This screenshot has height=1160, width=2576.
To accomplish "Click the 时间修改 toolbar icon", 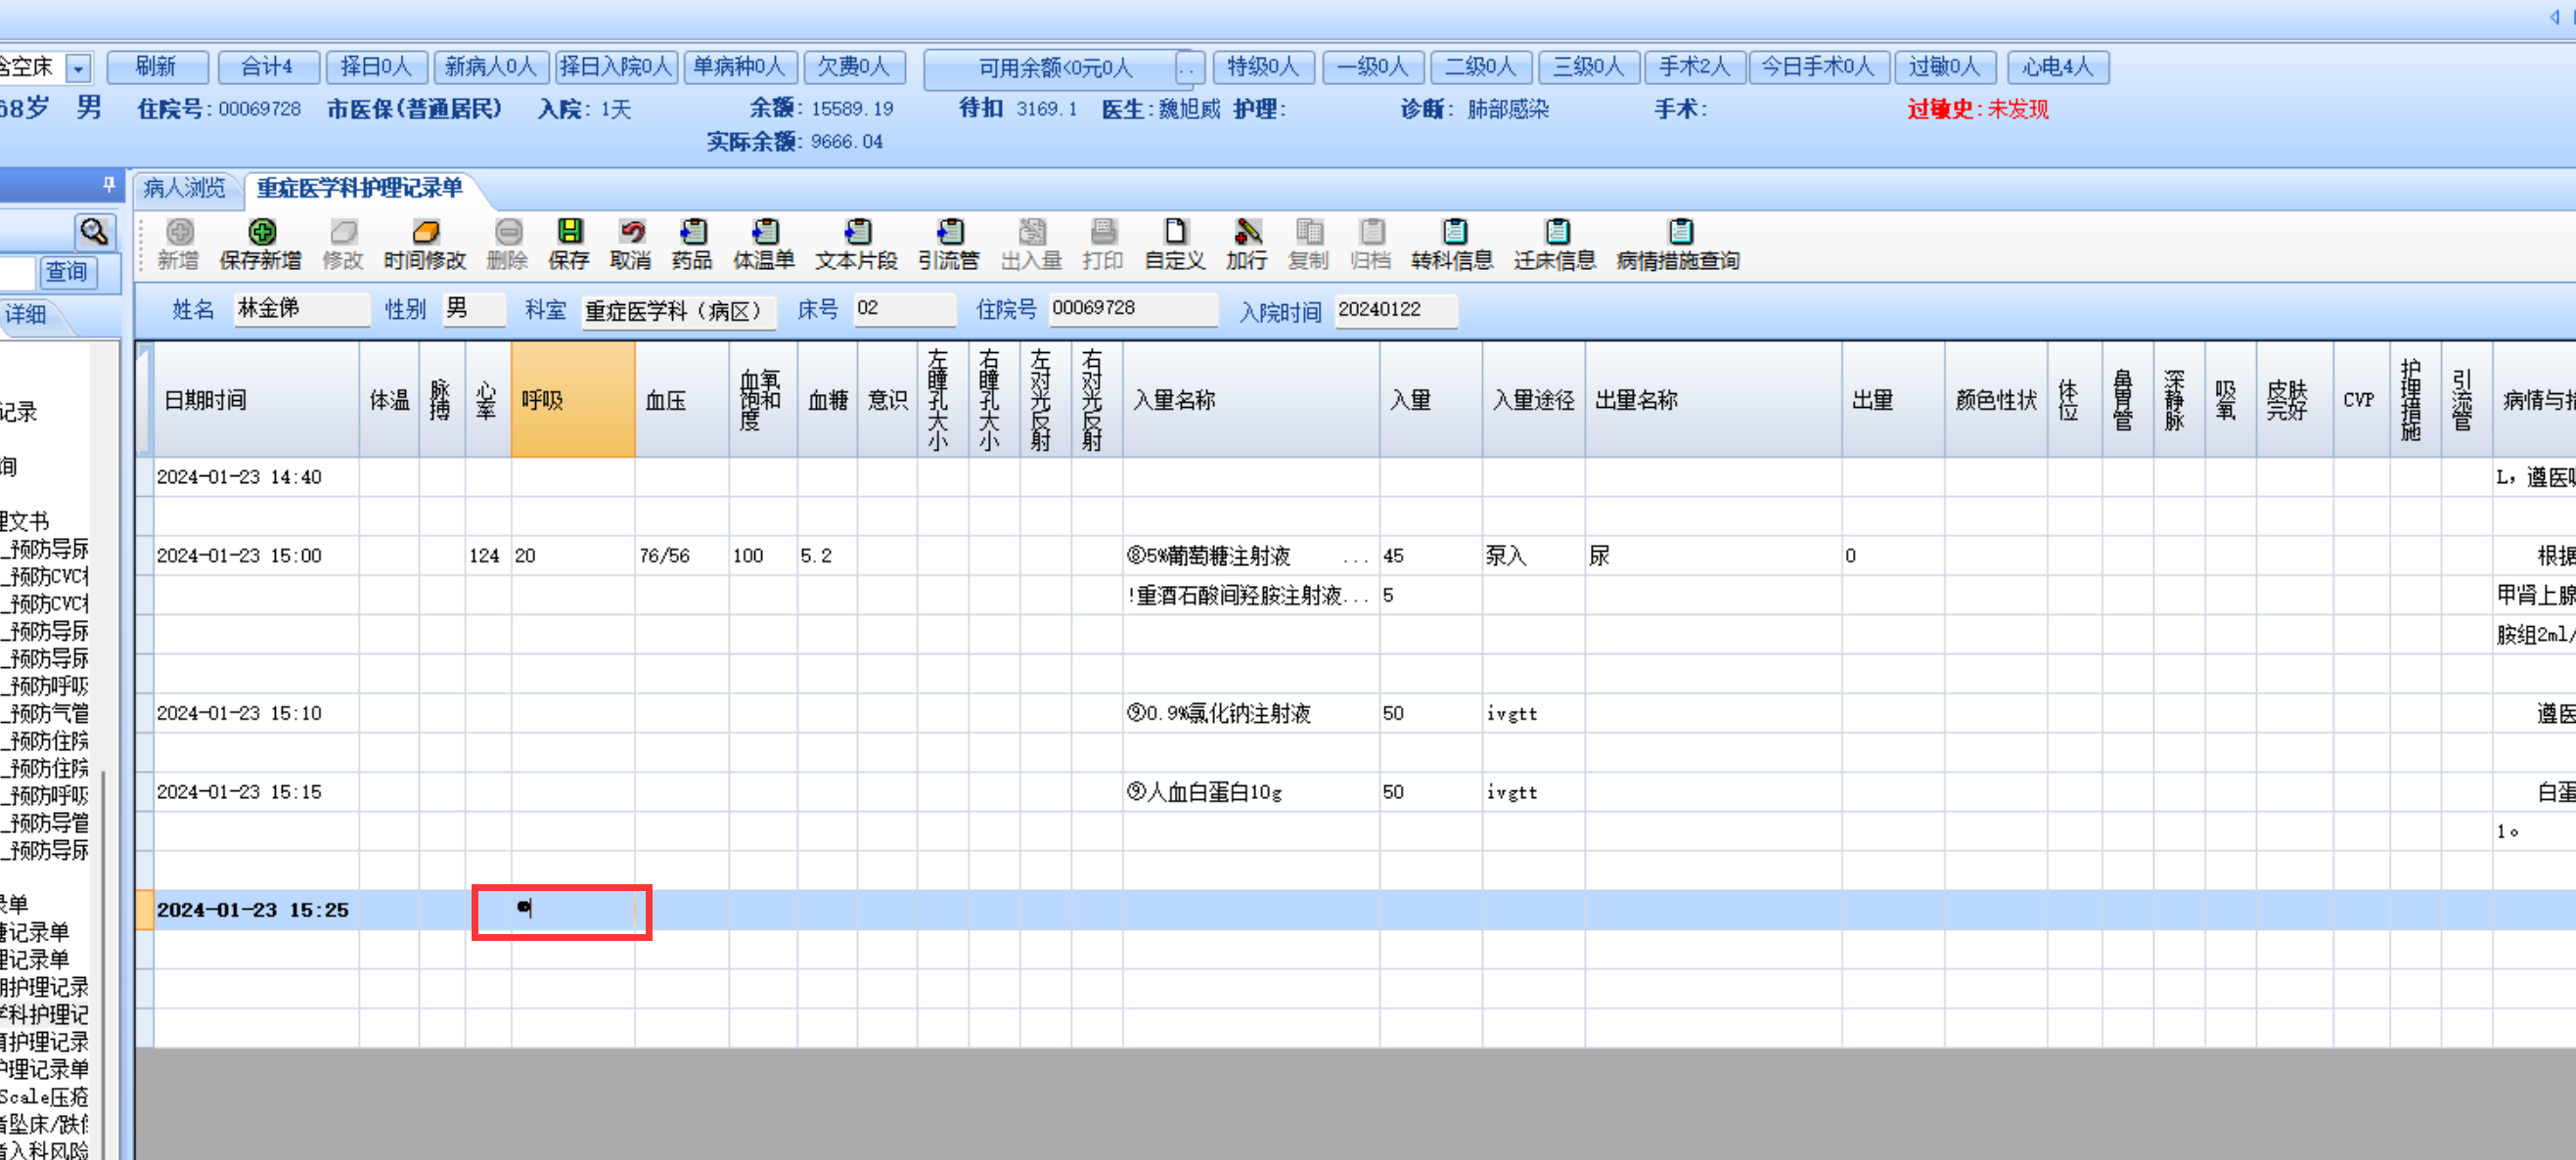I will point(425,233).
